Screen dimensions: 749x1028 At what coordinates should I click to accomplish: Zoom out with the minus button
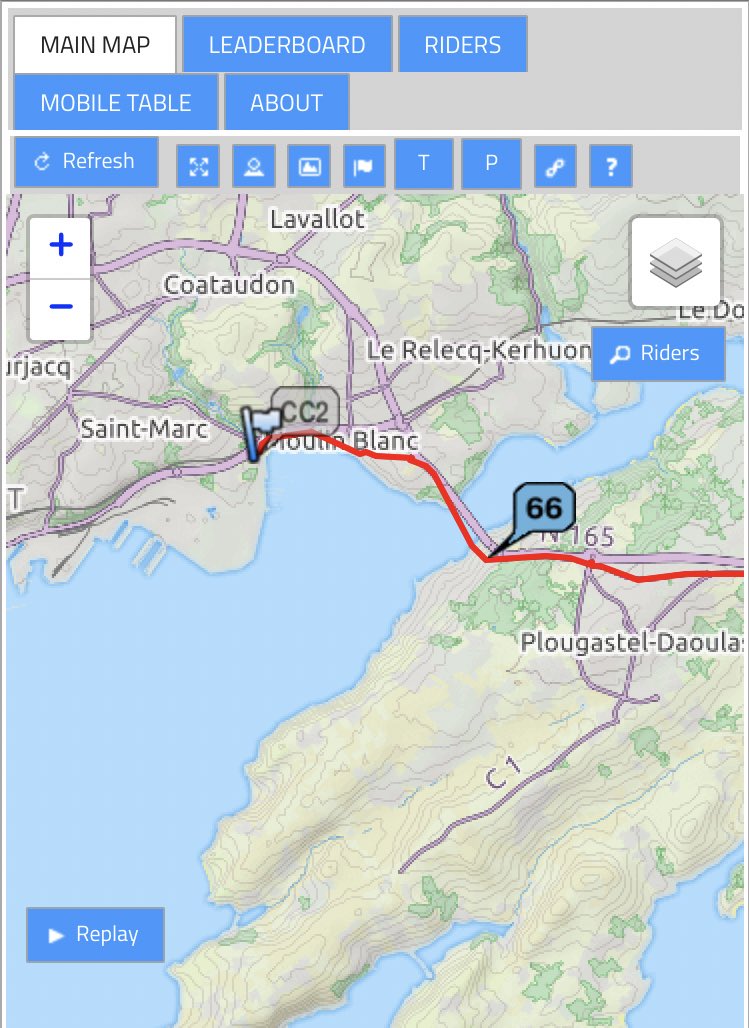pyautogui.click(x=60, y=308)
